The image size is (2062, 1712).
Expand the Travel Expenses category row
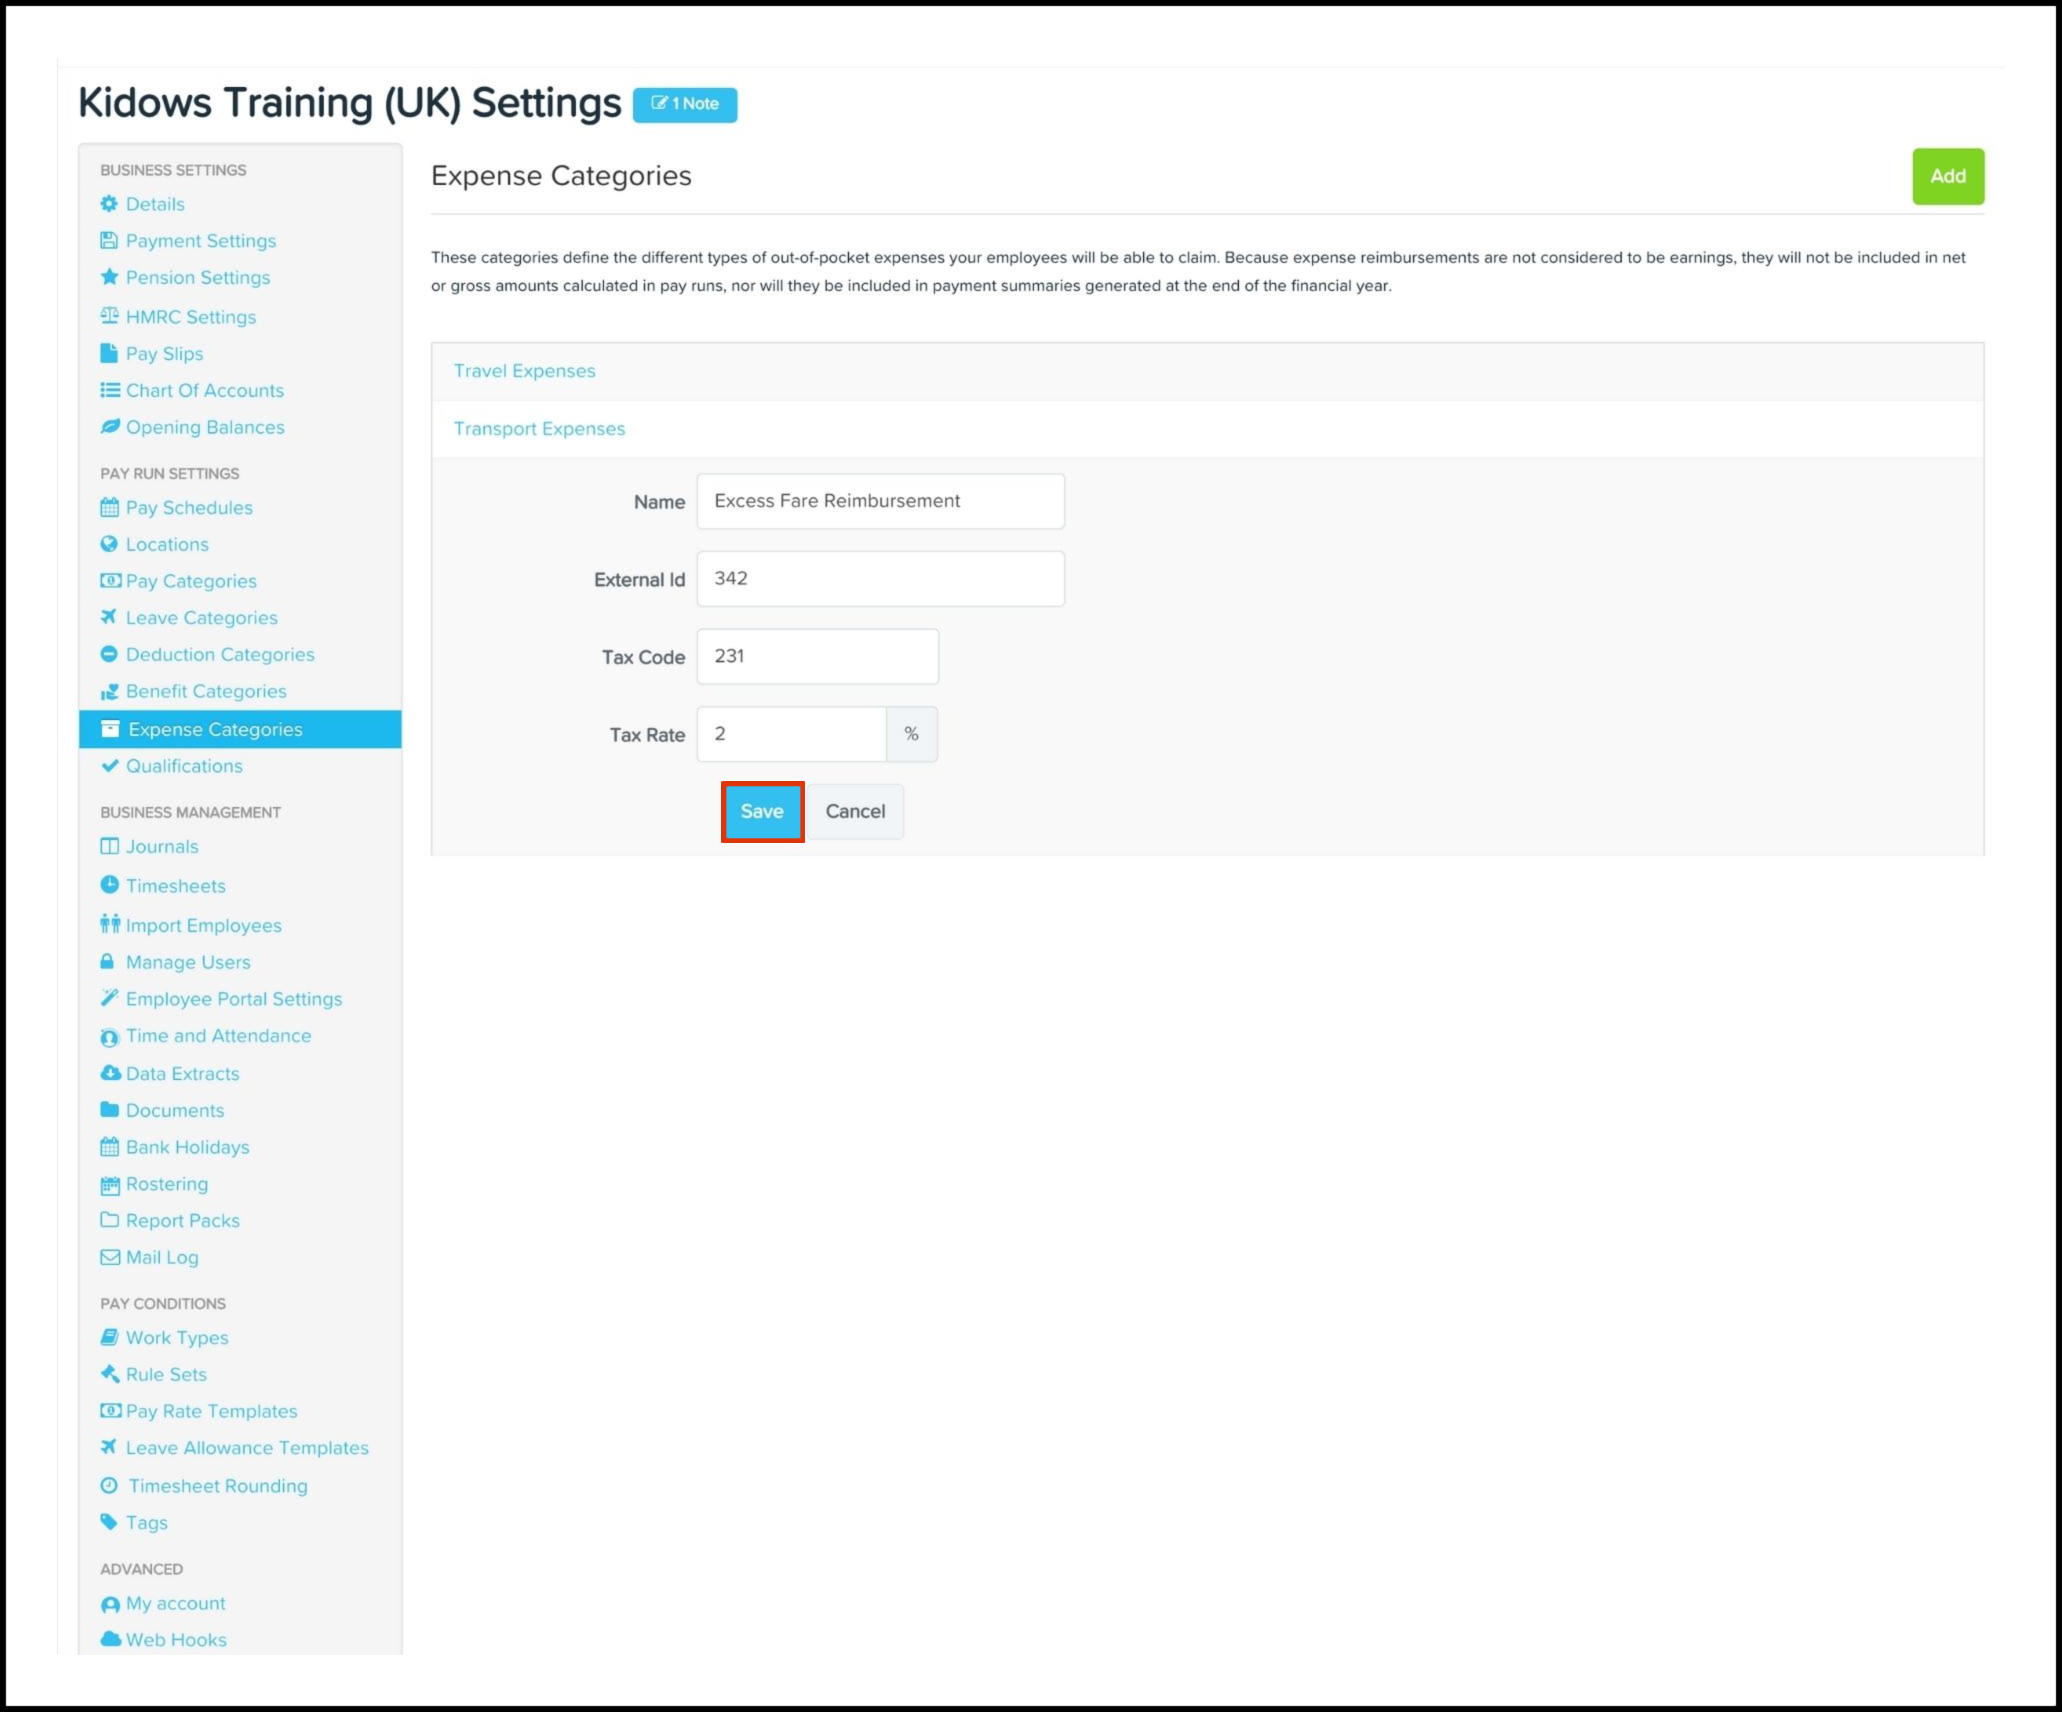click(x=524, y=371)
